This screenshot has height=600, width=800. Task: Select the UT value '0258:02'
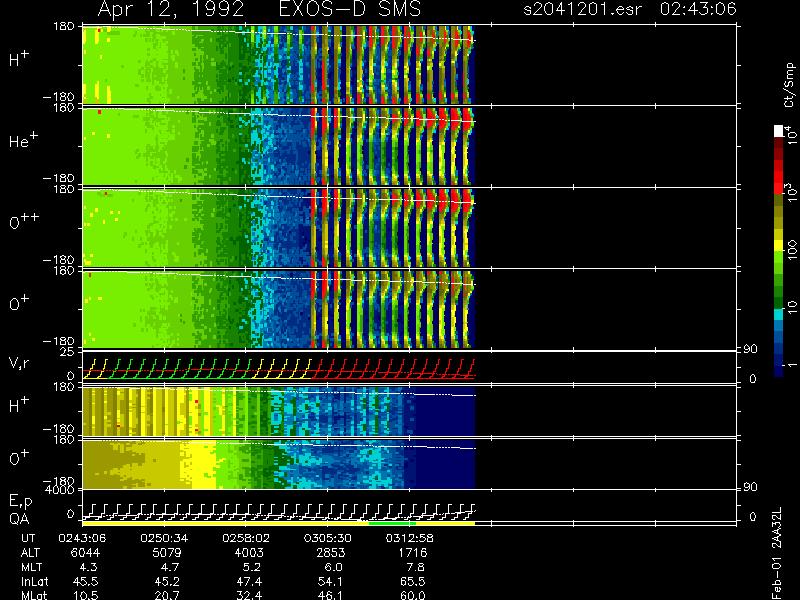point(245,538)
